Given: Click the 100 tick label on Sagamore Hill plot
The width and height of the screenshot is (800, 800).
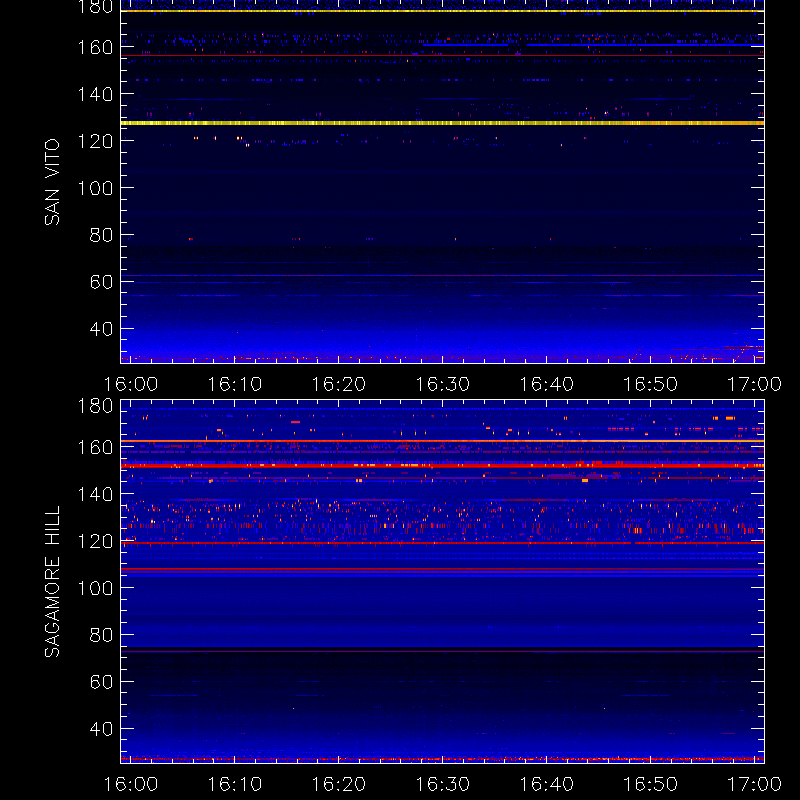Looking at the screenshot, I should 95,588.
